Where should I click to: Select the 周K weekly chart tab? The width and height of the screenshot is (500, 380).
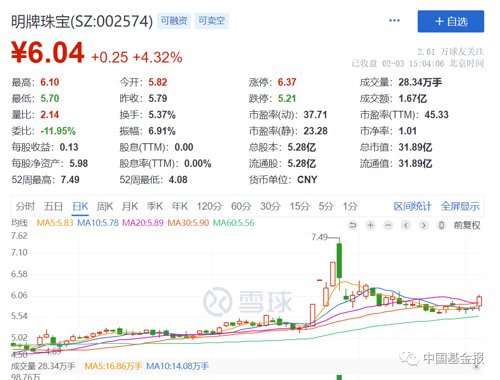105,207
